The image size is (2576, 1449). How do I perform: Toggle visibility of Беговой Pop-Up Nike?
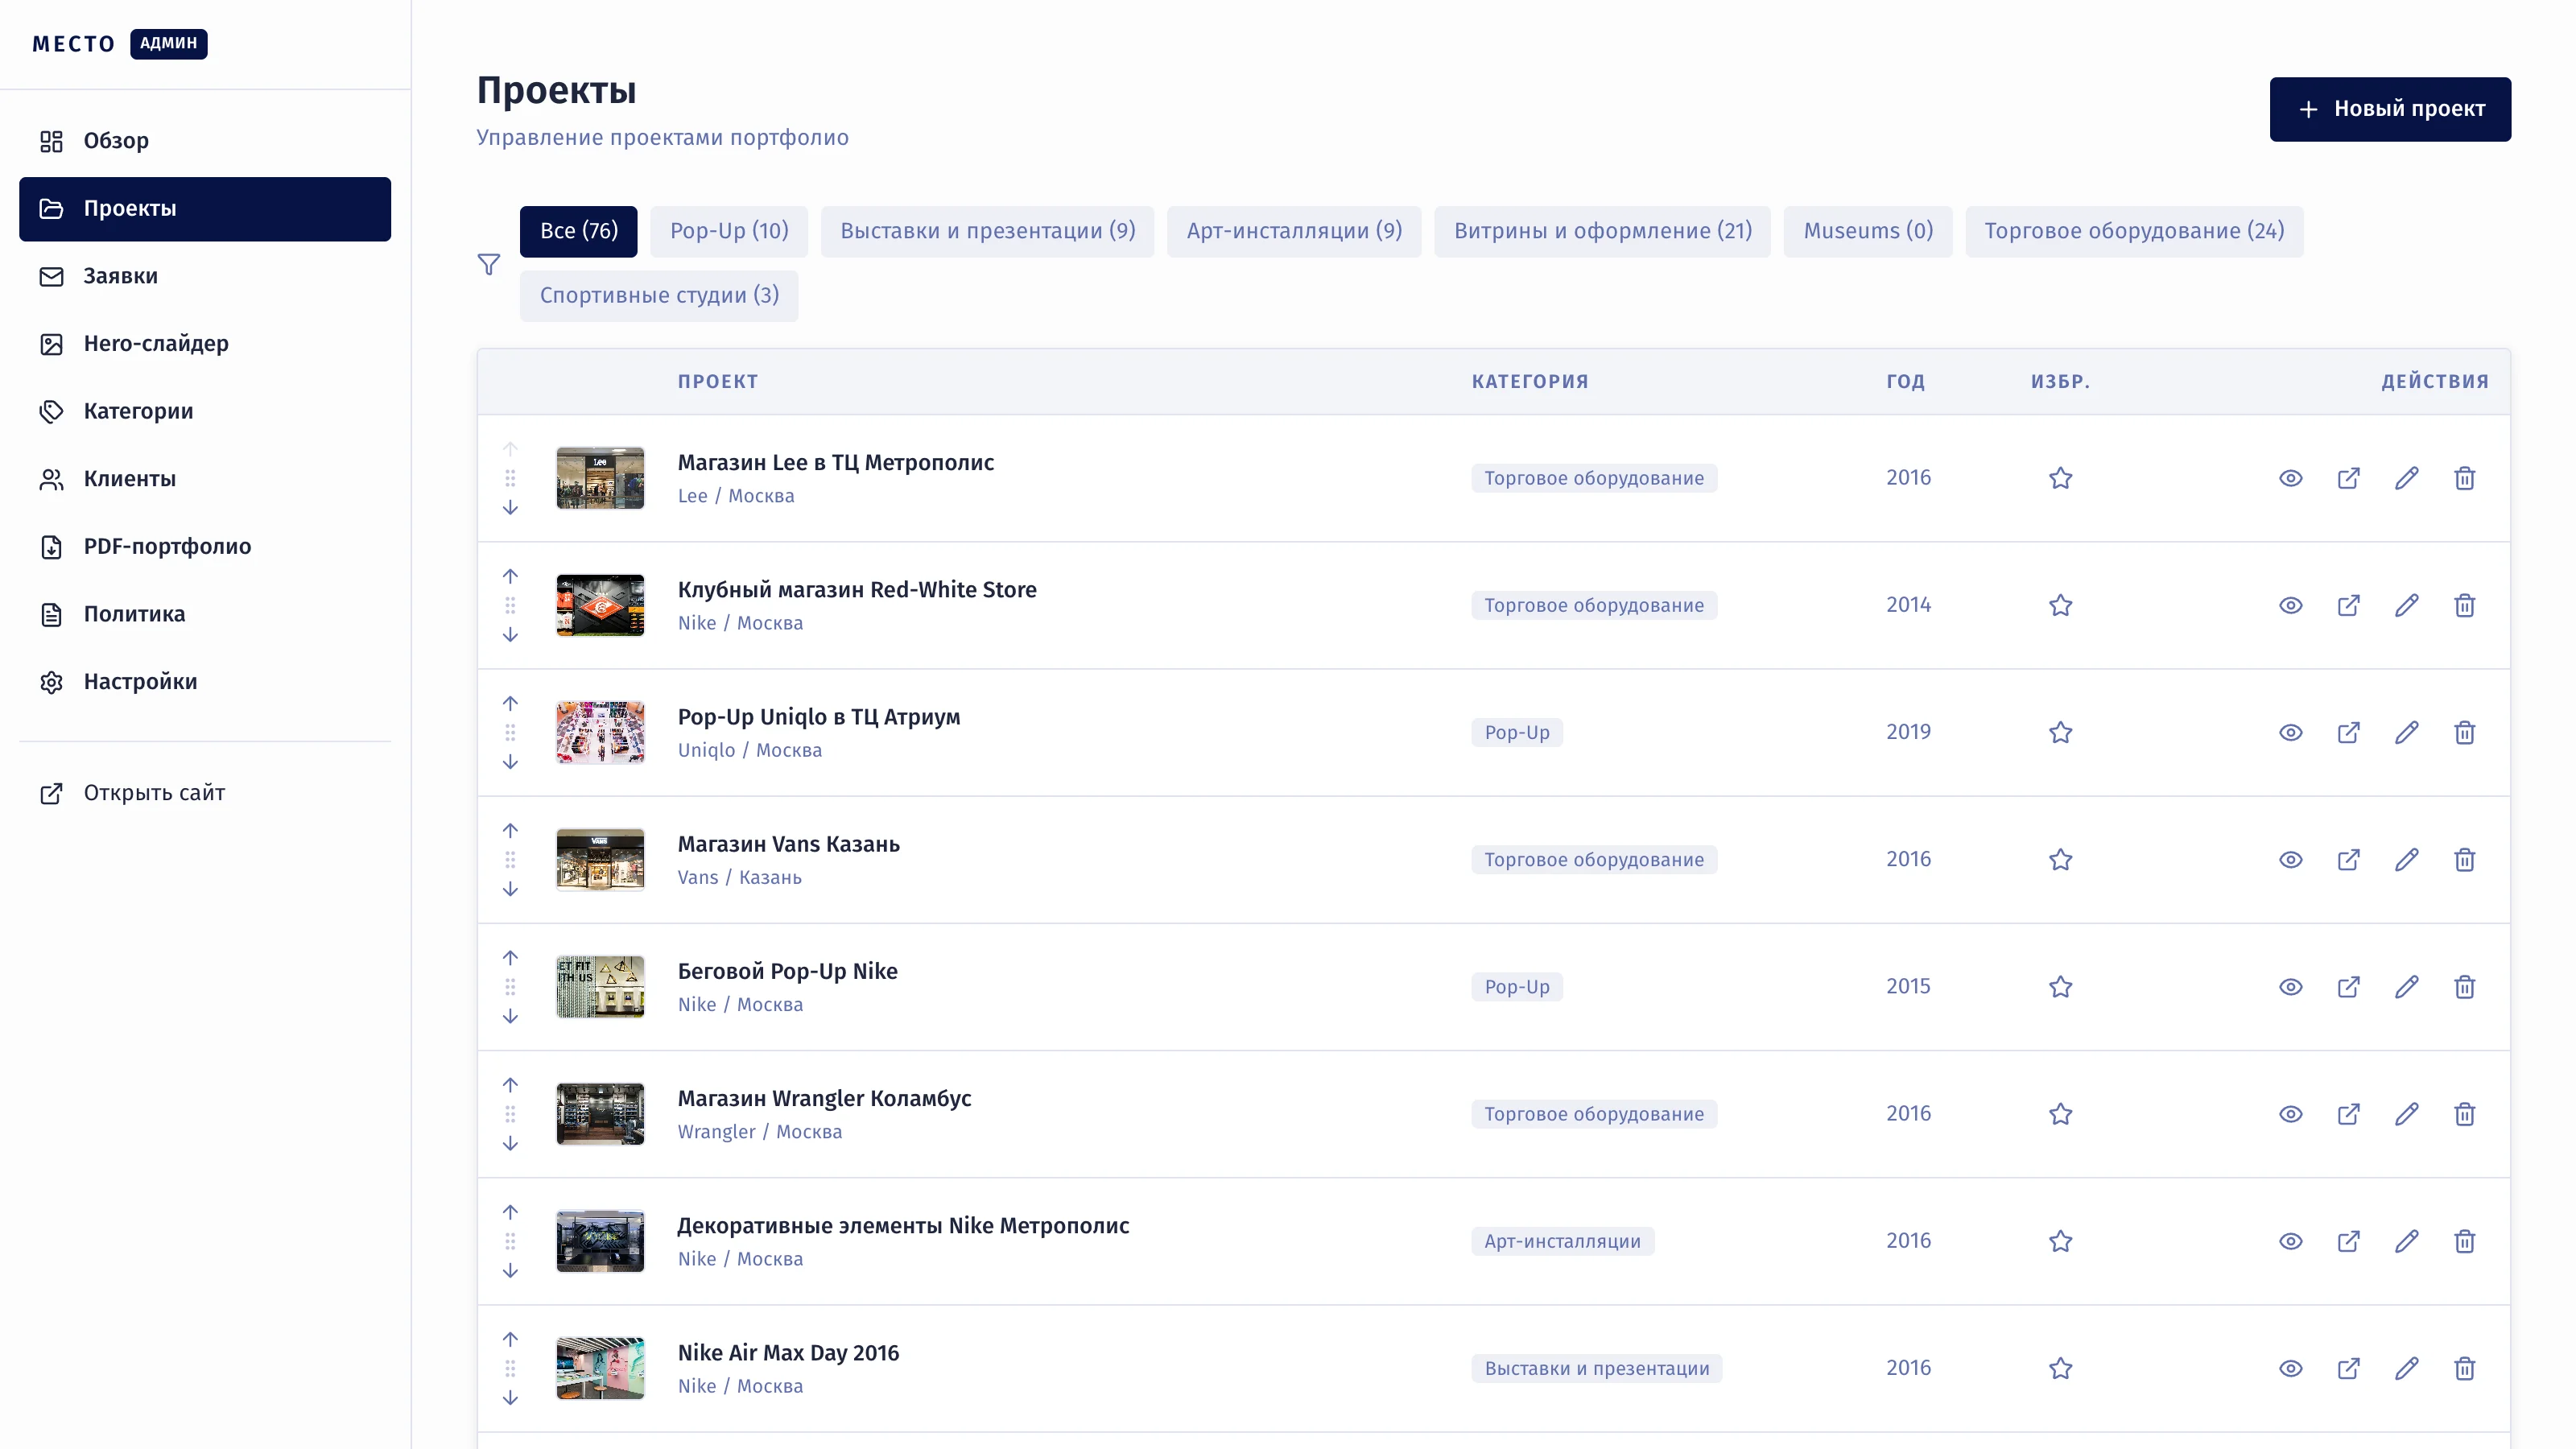click(2290, 986)
